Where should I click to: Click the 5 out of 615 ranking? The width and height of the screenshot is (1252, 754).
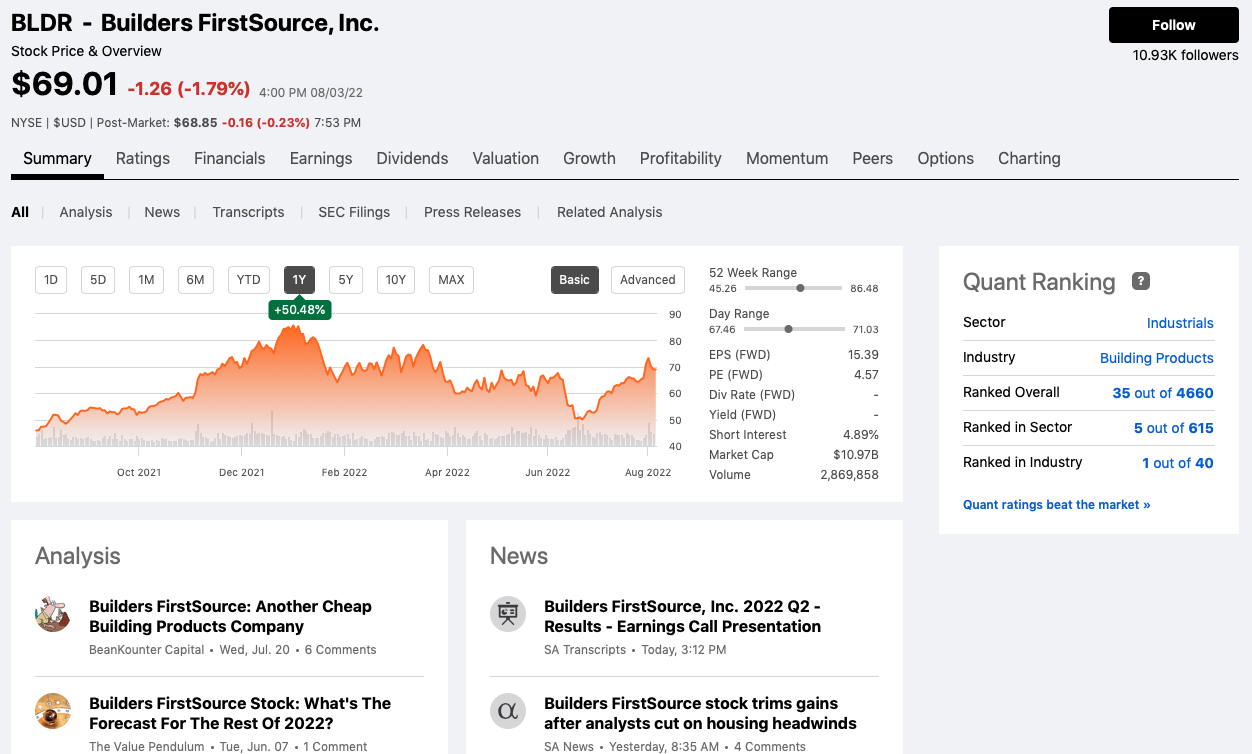pos(1174,428)
